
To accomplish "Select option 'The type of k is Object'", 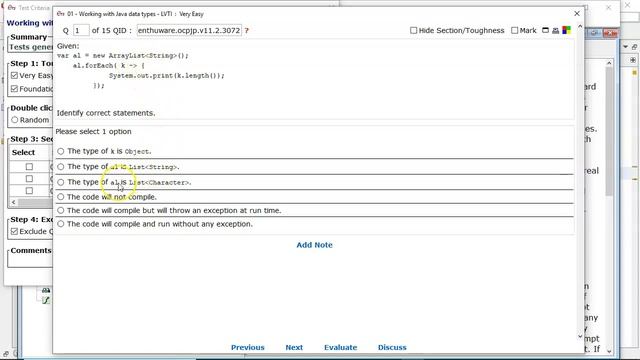I will pyautogui.click(x=61, y=151).
